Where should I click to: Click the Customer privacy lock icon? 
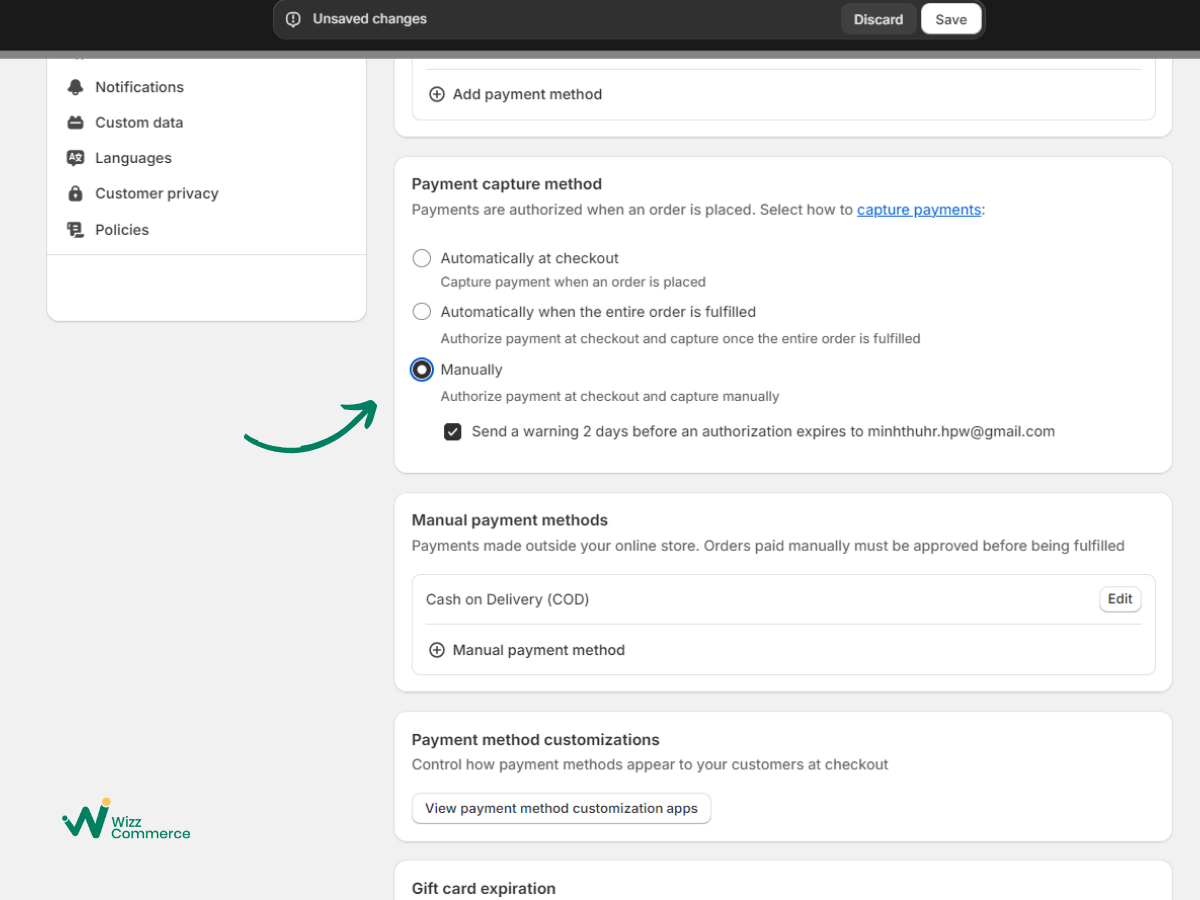tap(75, 194)
